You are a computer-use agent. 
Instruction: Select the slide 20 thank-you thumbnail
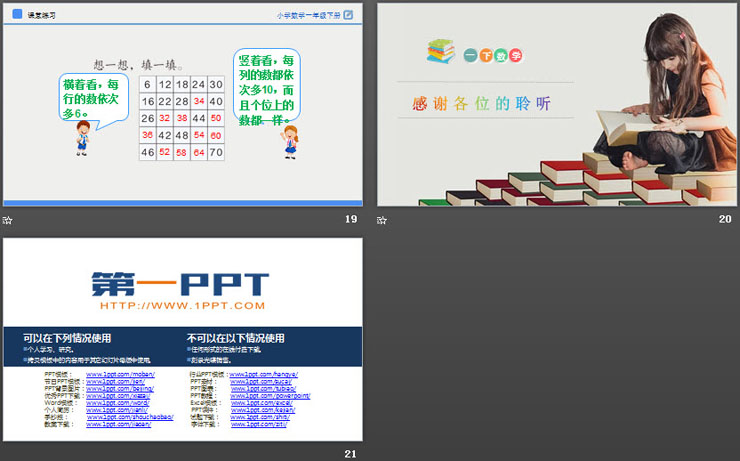point(557,104)
